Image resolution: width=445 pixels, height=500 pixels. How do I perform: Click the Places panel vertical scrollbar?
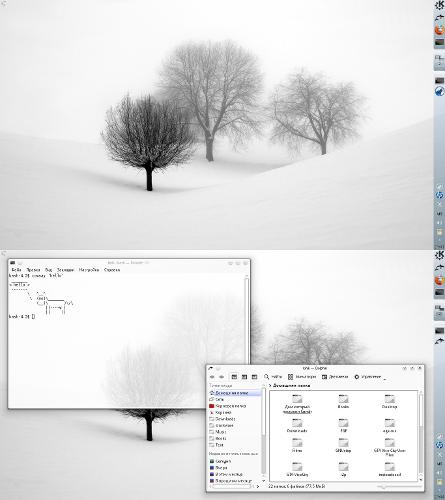(264, 433)
